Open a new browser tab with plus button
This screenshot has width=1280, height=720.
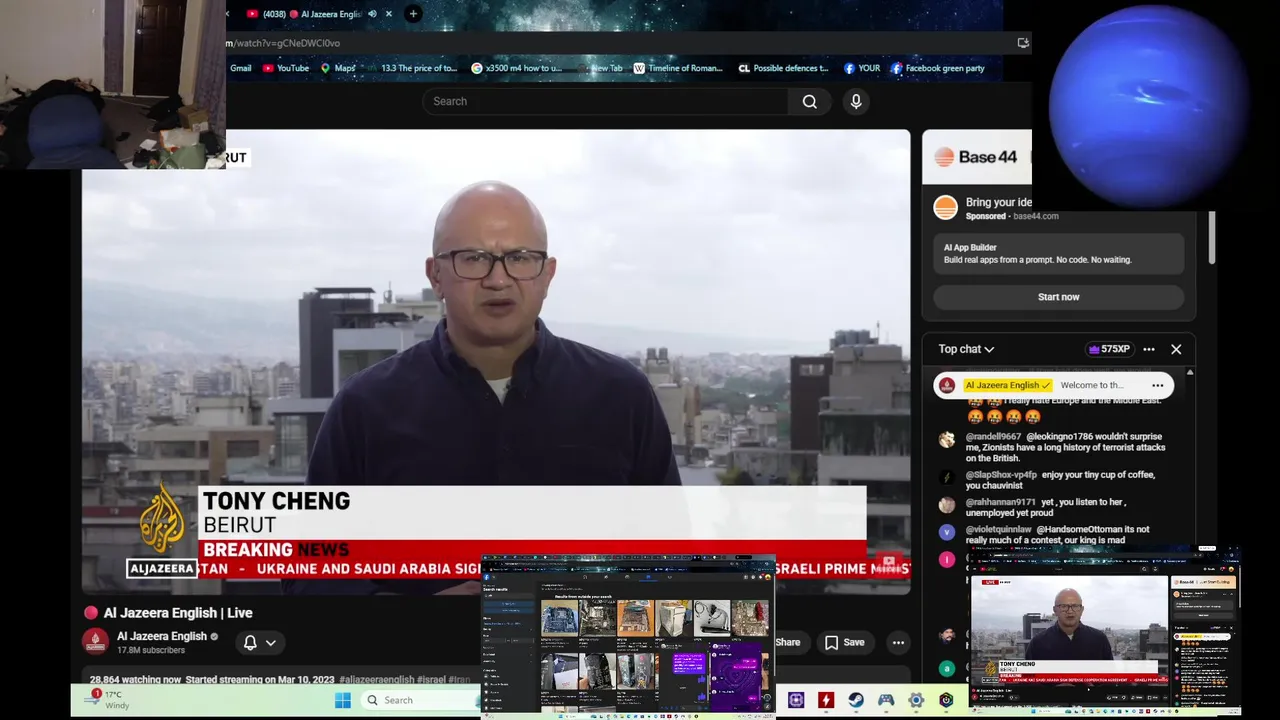413,14
